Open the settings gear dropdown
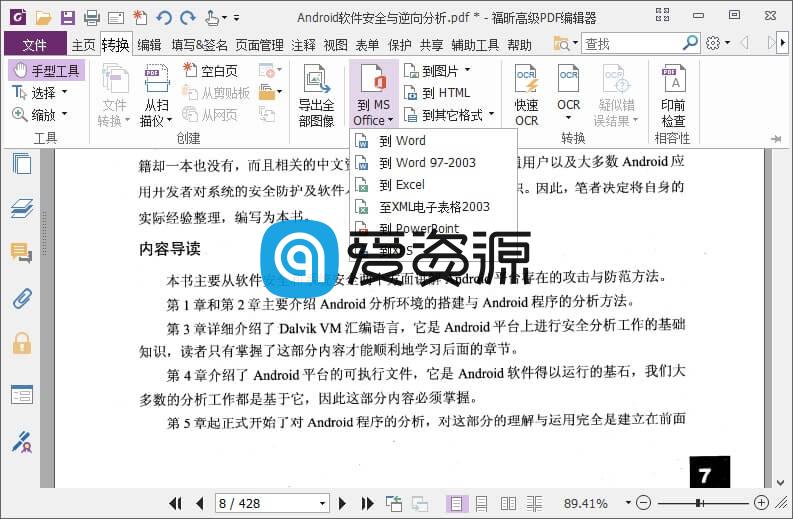 tap(718, 44)
